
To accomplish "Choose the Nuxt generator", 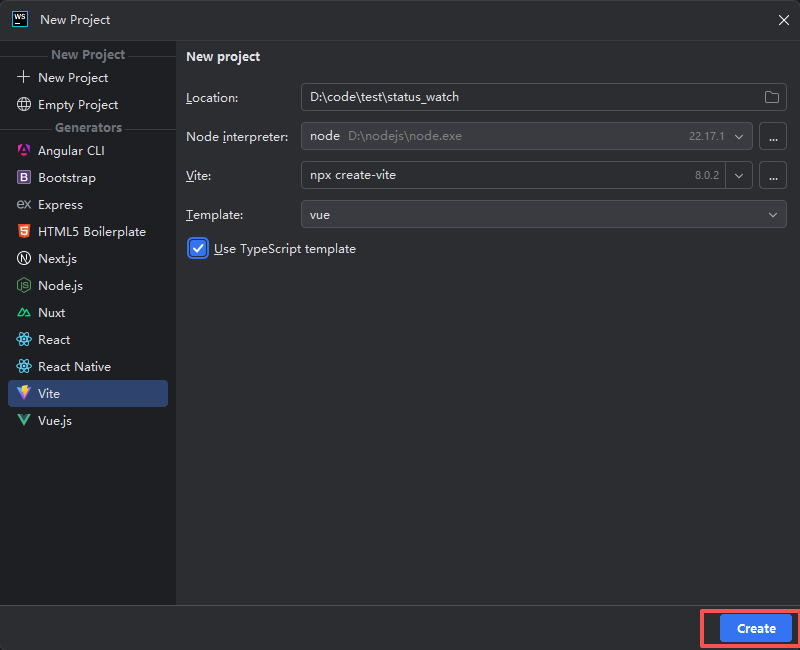I will coord(88,313).
